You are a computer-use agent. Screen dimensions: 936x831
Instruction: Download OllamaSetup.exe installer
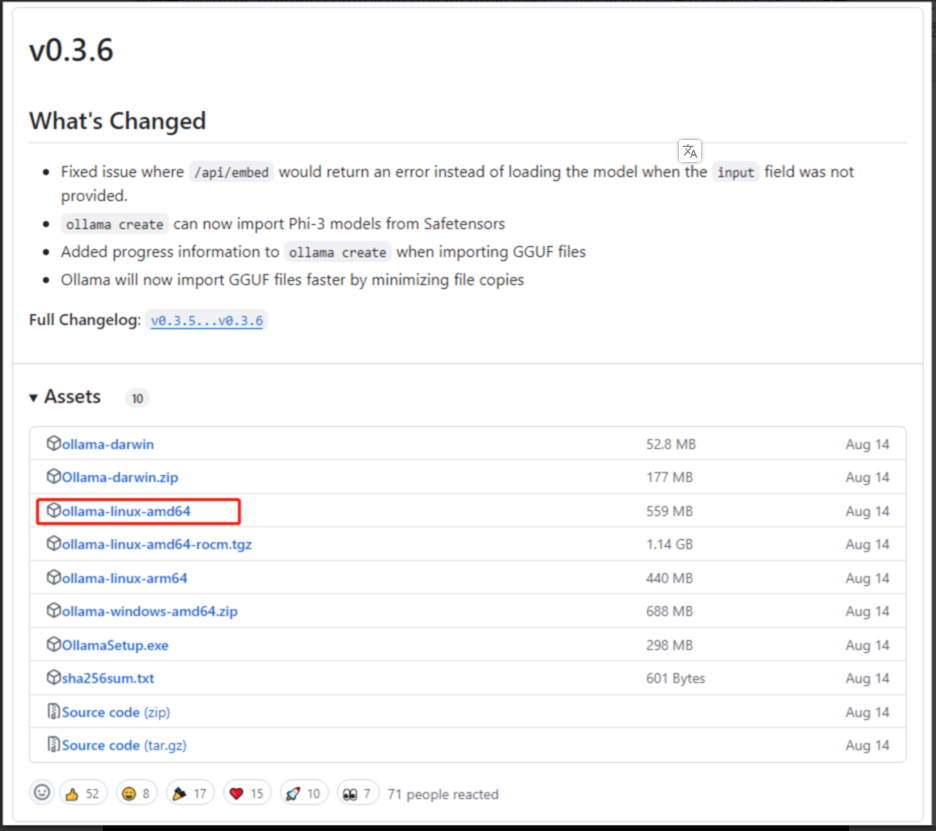115,645
